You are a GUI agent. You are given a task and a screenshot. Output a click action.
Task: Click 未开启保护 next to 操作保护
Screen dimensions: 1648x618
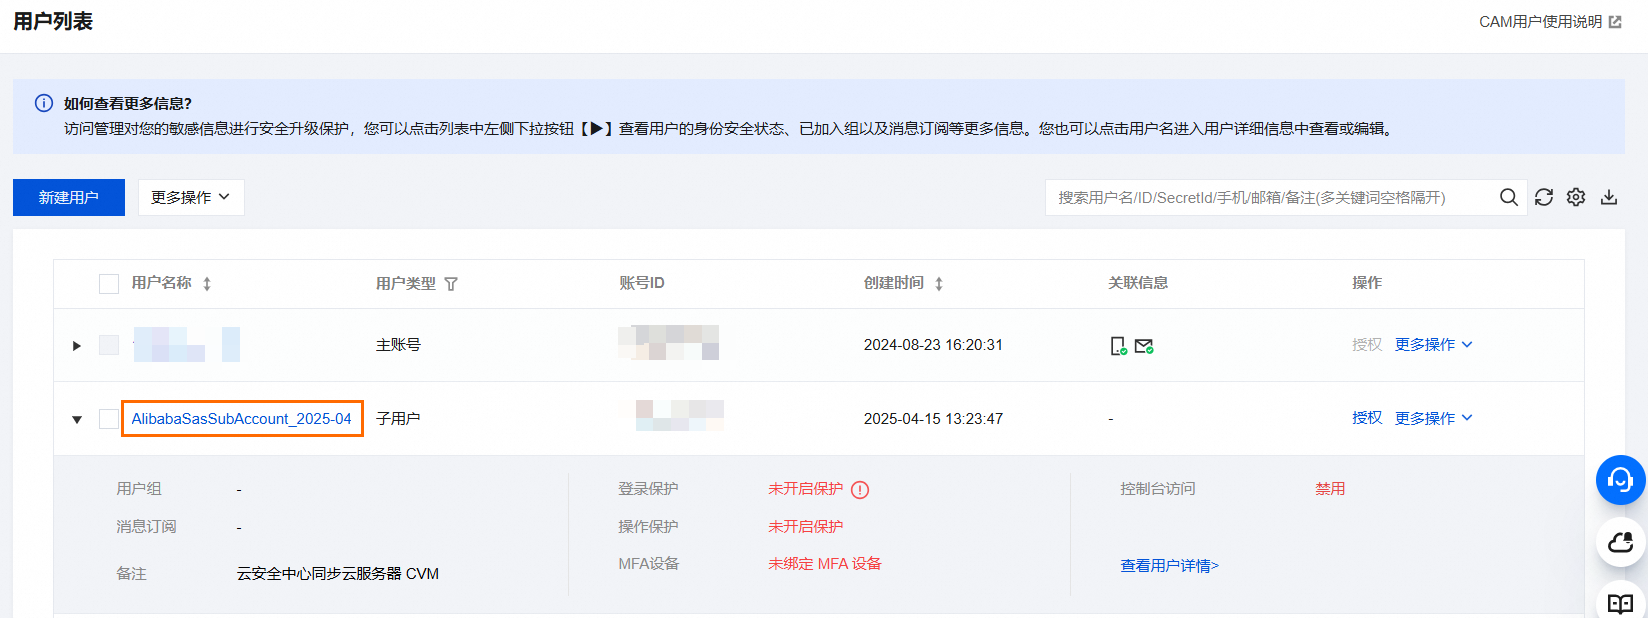coord(805,527)
